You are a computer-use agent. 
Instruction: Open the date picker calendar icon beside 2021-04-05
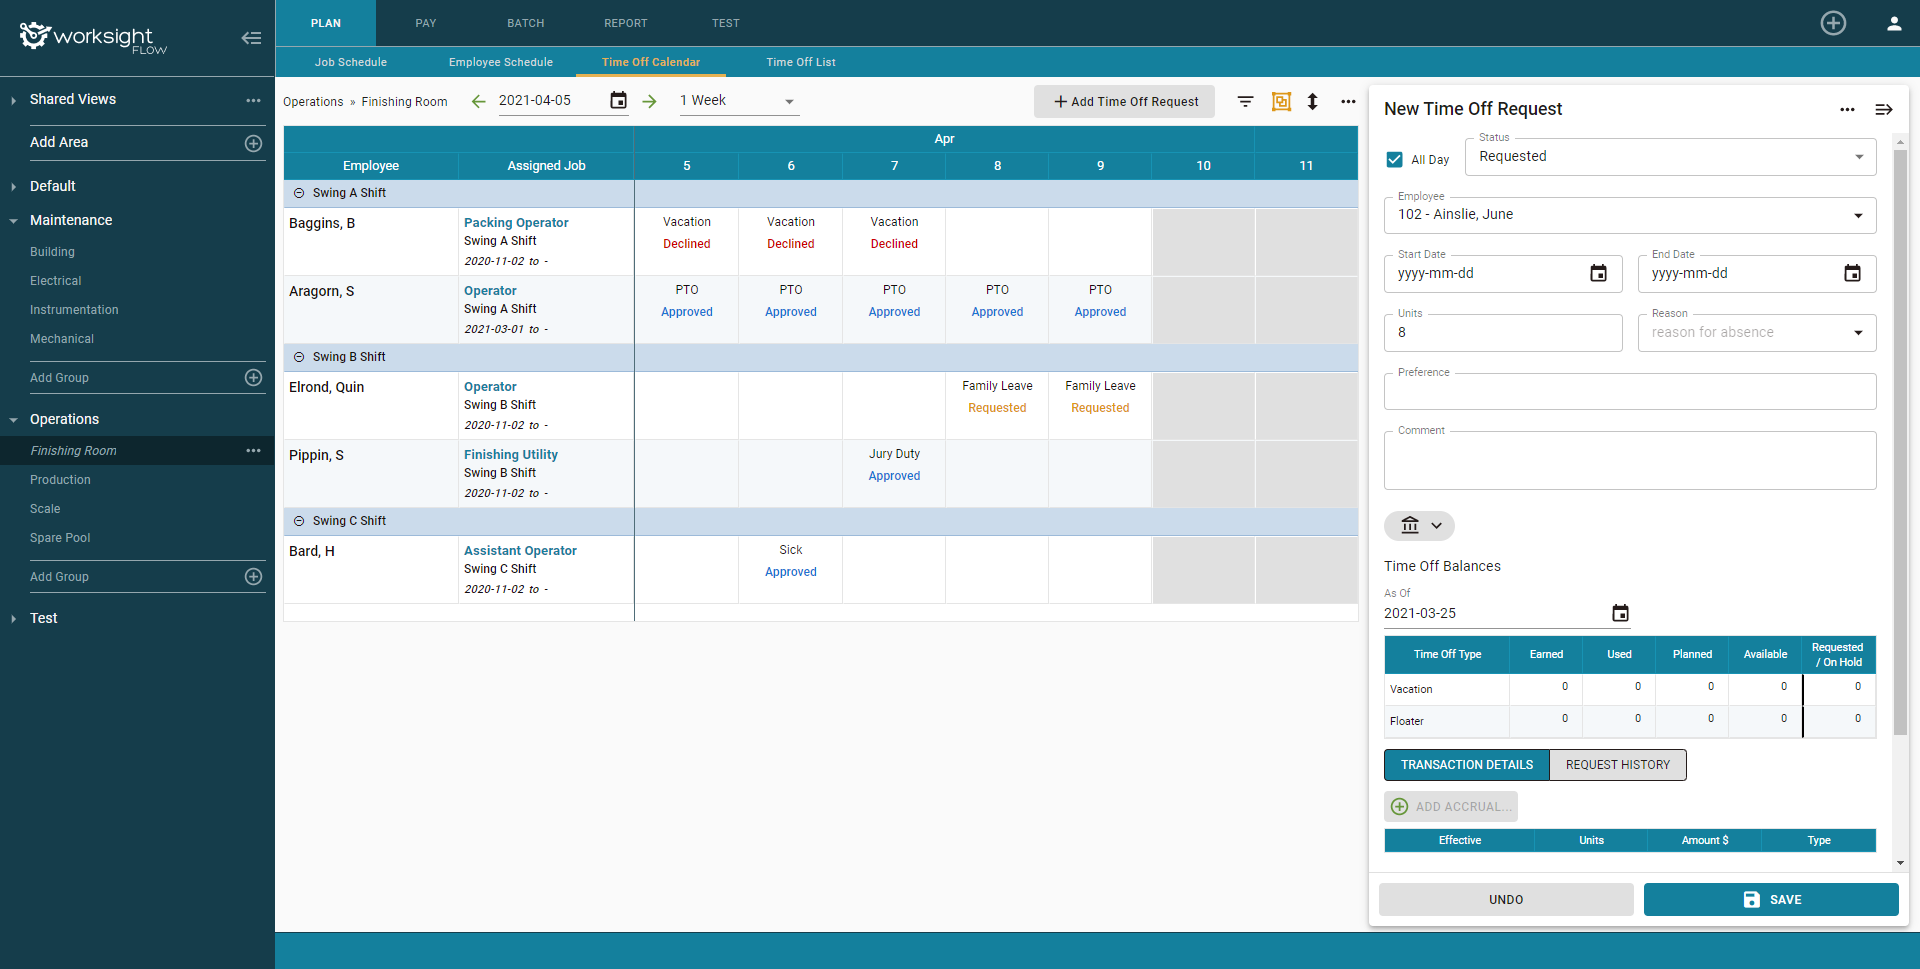618,100
